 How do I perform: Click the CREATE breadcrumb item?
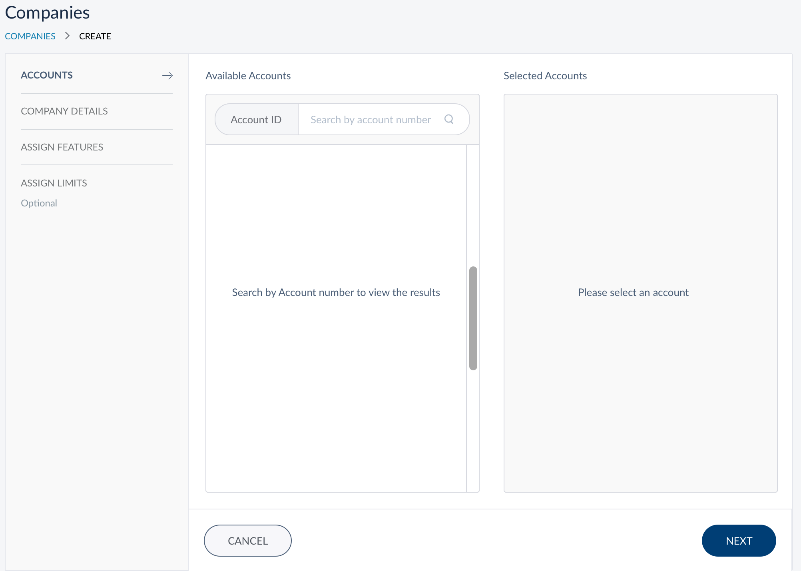point(95,36)
